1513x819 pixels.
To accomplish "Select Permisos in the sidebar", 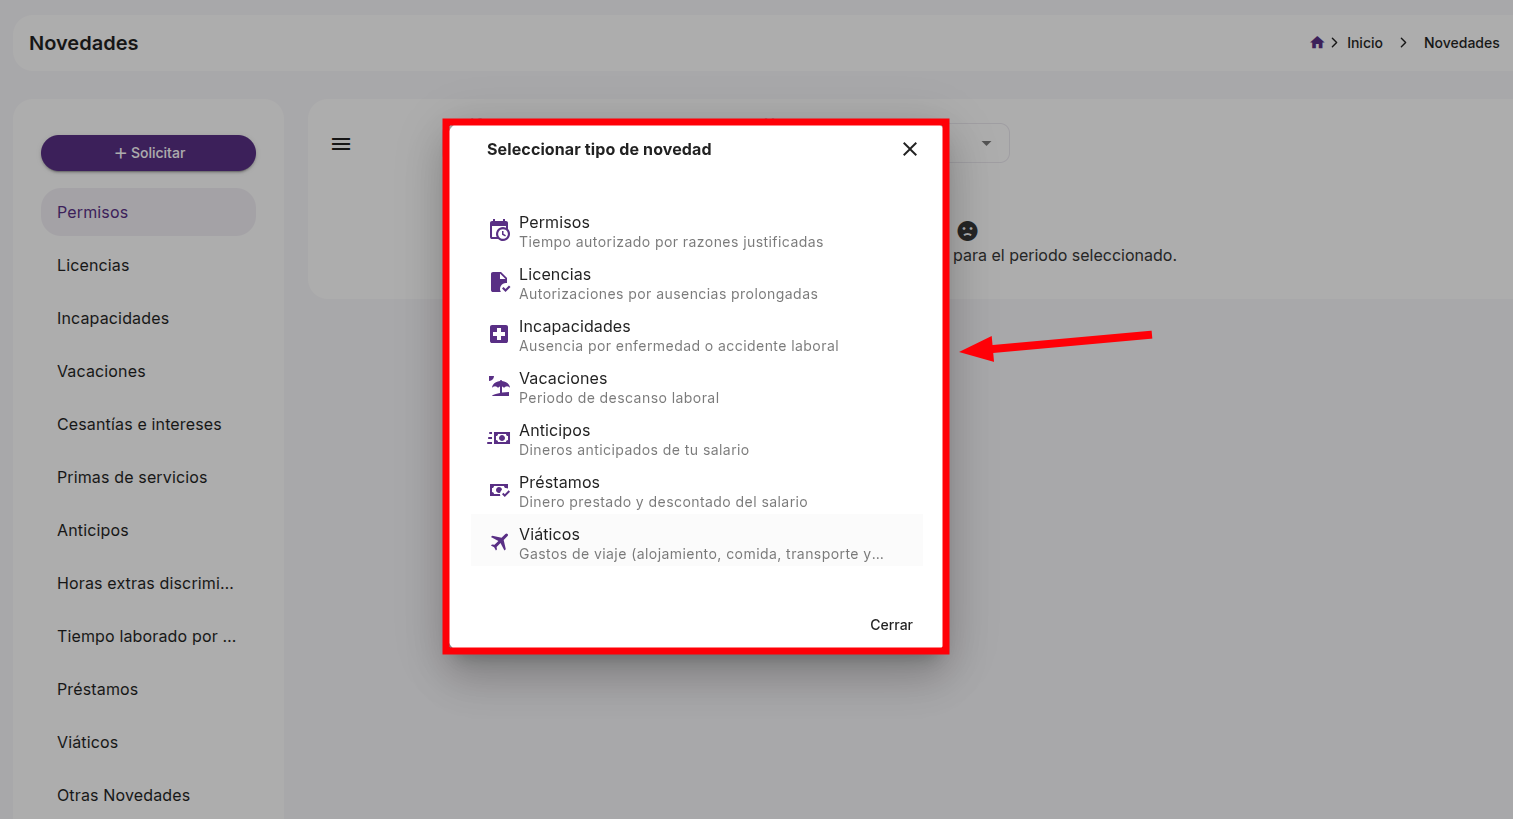I will click(148, 212).
